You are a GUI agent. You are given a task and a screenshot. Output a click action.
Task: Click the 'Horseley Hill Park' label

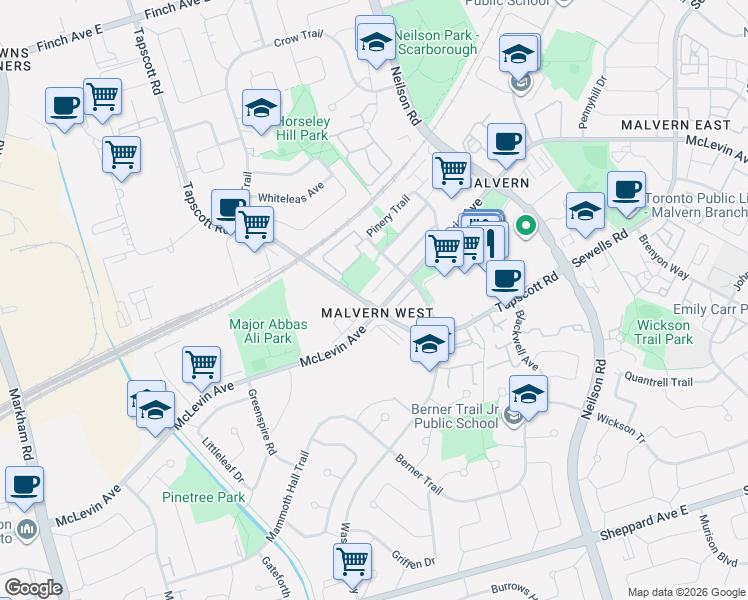[302, 128]
